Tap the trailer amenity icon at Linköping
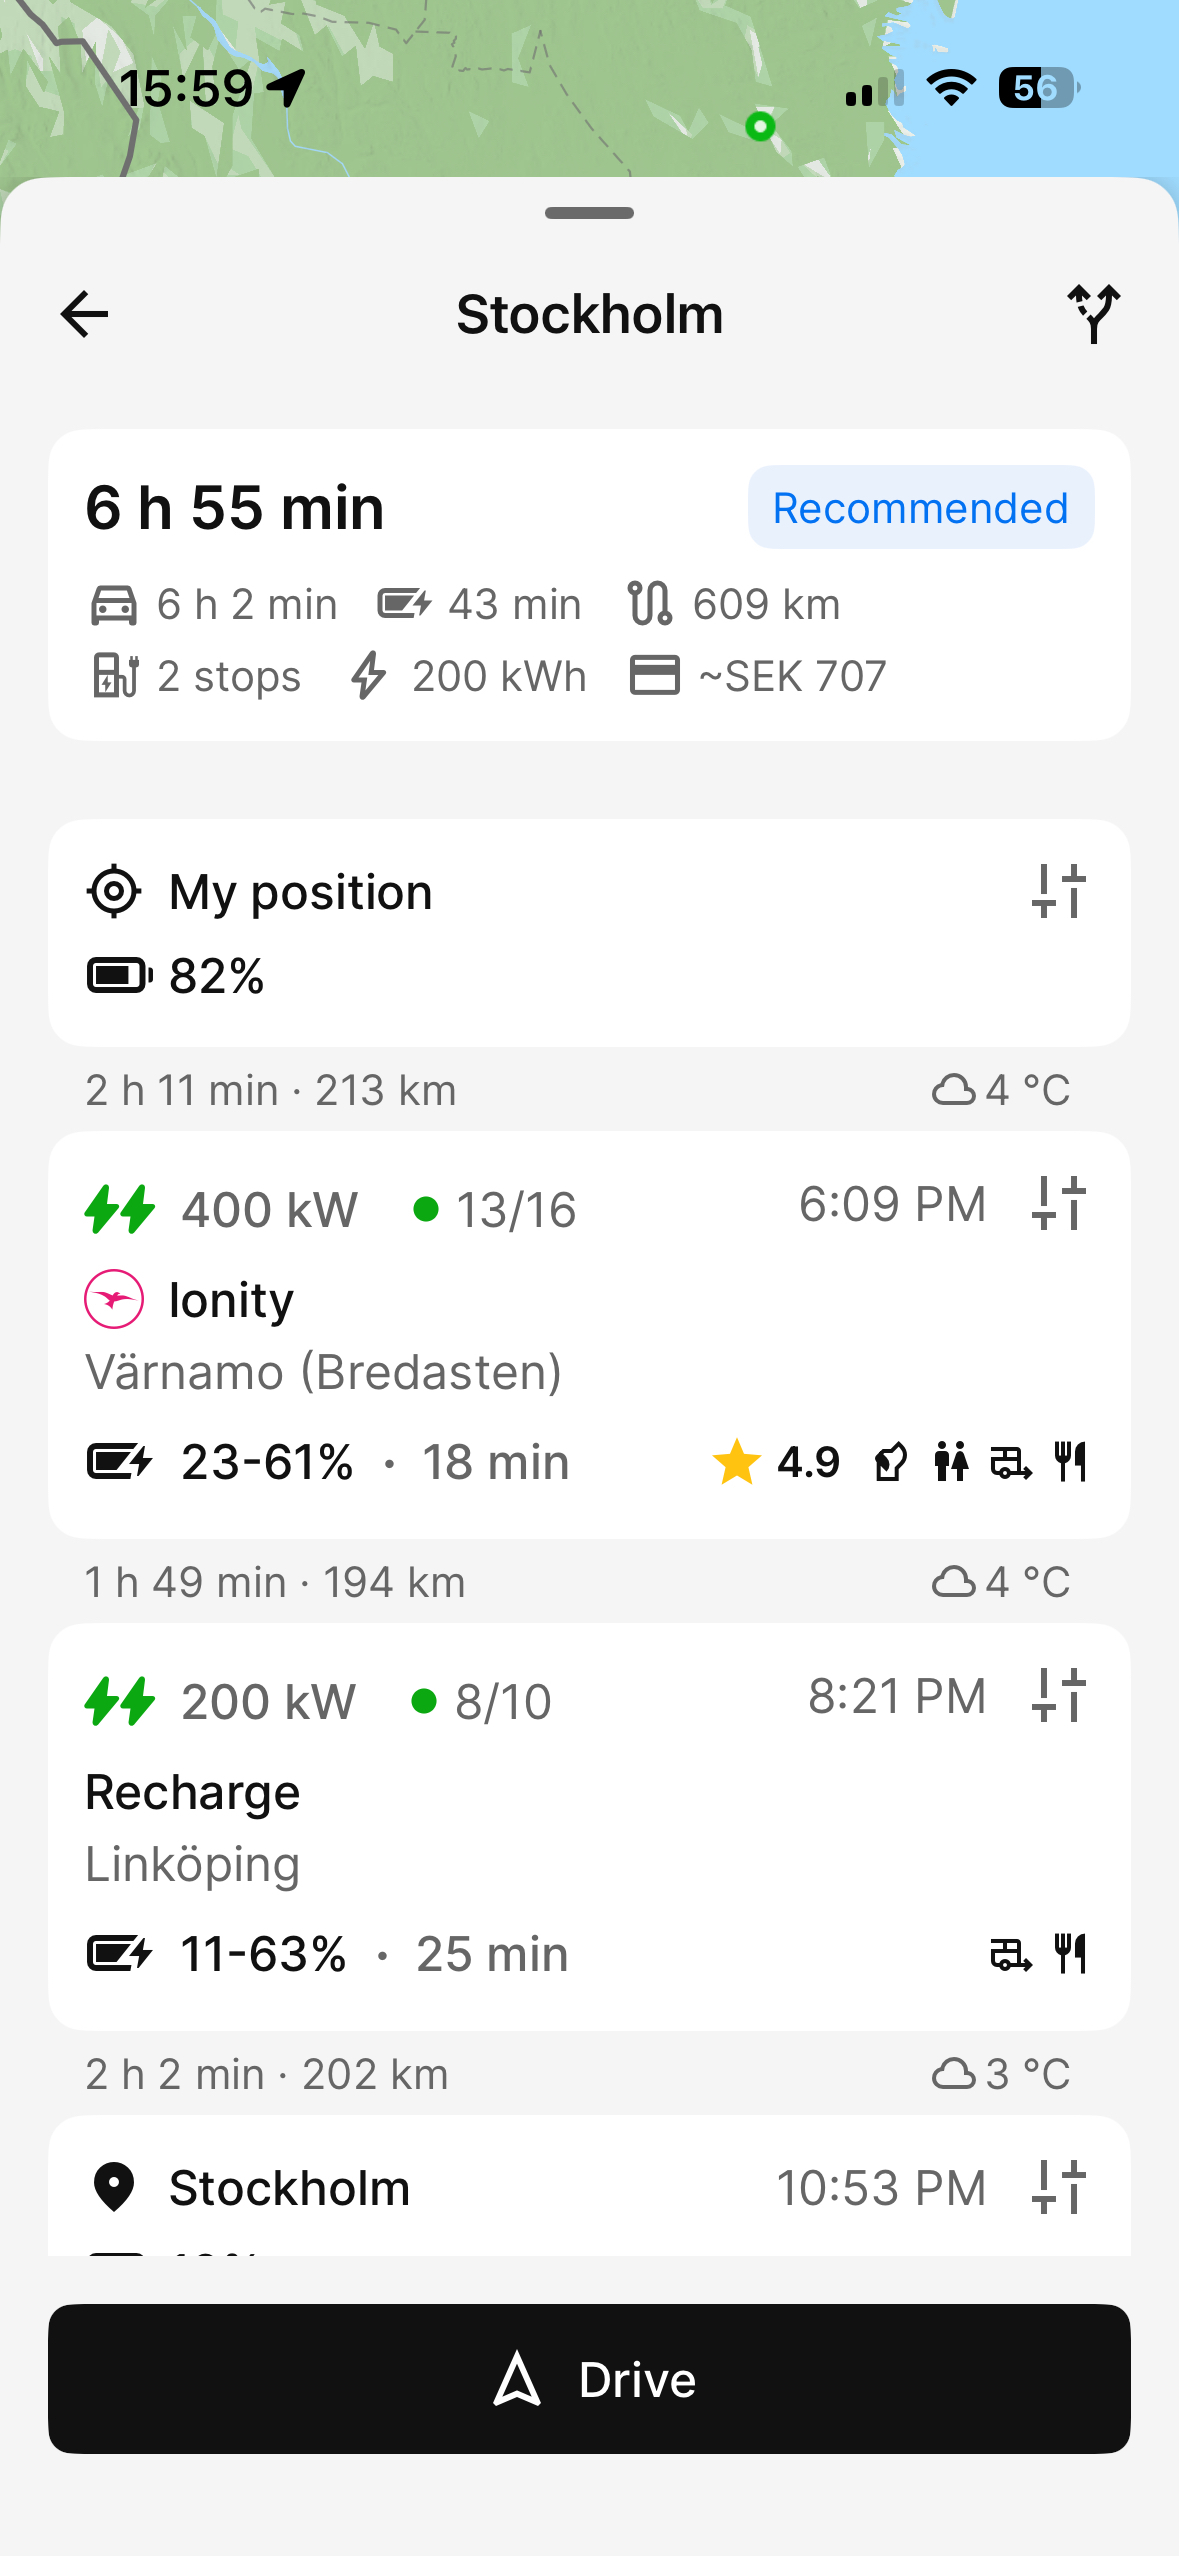The width and height of the screenshot is (1179, 2556). click(1010, 1954)
